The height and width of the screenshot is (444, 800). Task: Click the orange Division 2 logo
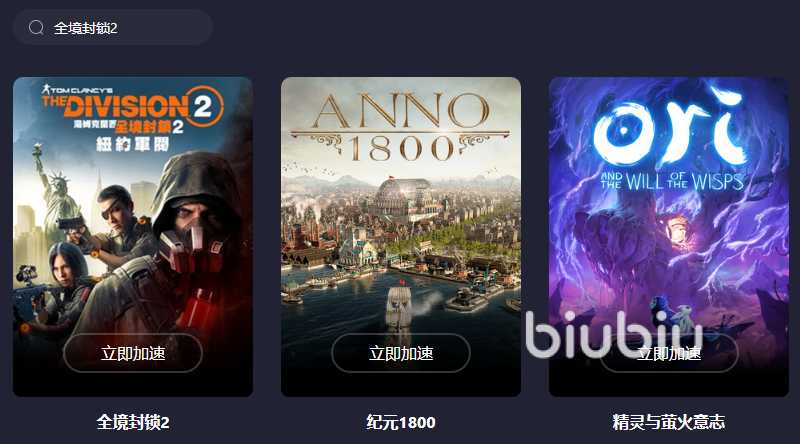(133, 105)
